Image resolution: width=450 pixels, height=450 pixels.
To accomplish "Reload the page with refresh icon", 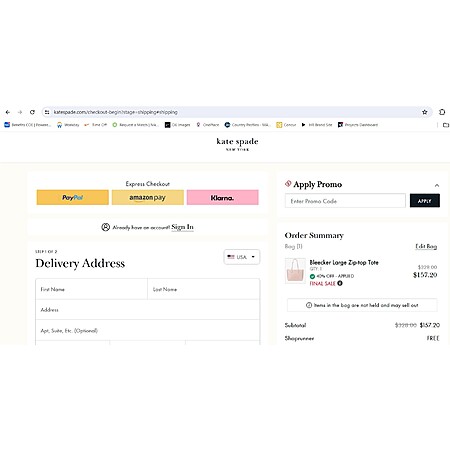I will pos(32,112).
